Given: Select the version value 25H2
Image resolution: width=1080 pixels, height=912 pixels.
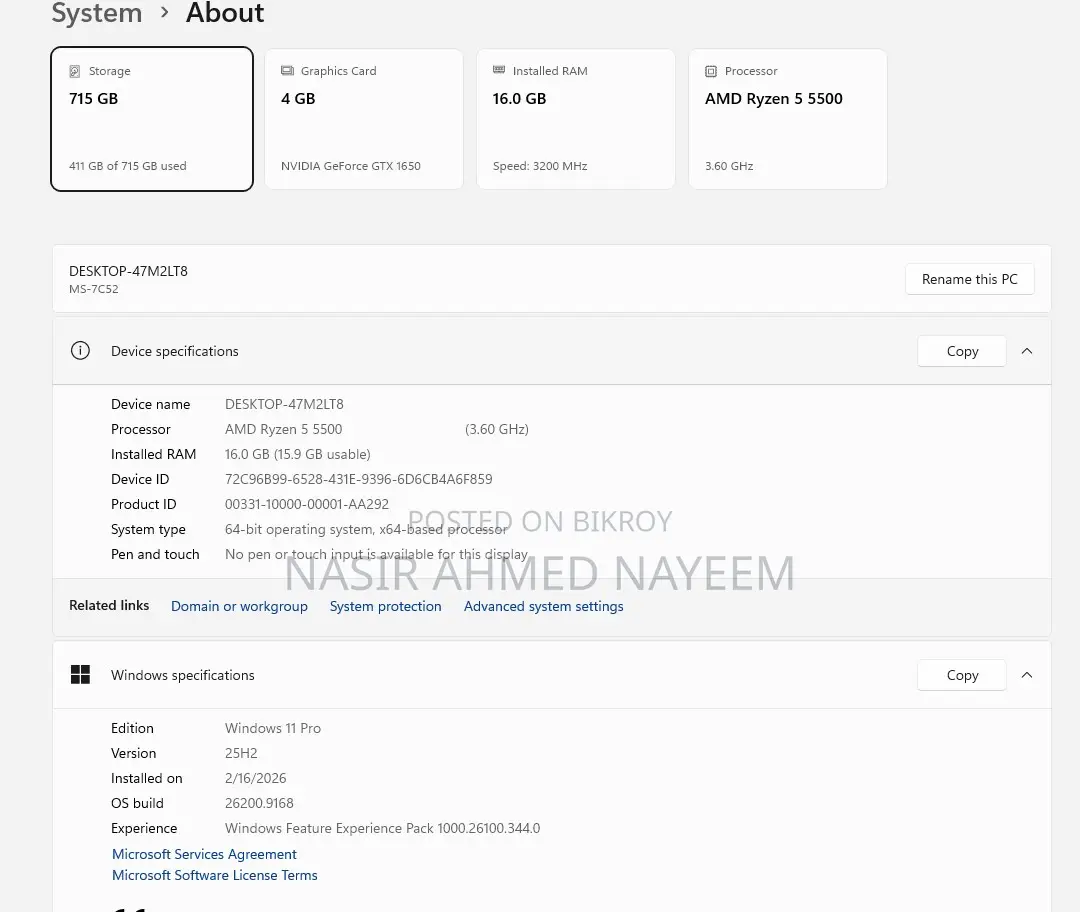Looking at the screenshot, I should click(x=241, y=754).
